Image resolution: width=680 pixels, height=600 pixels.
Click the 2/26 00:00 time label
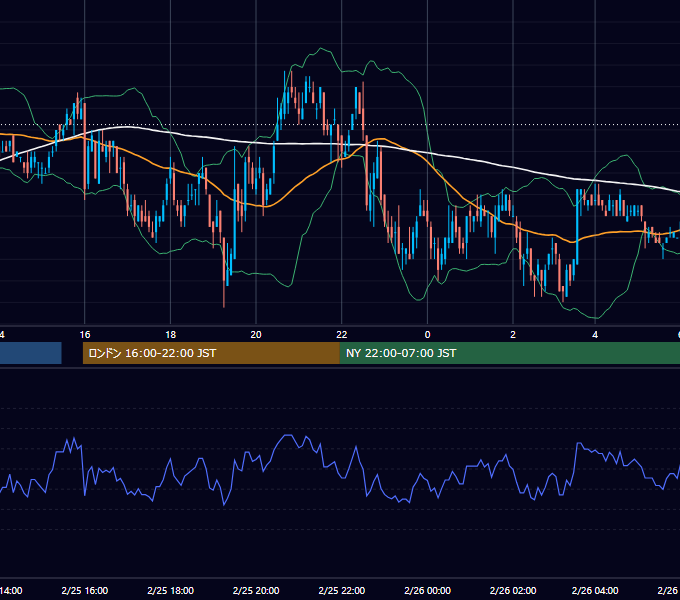[428, 590]
